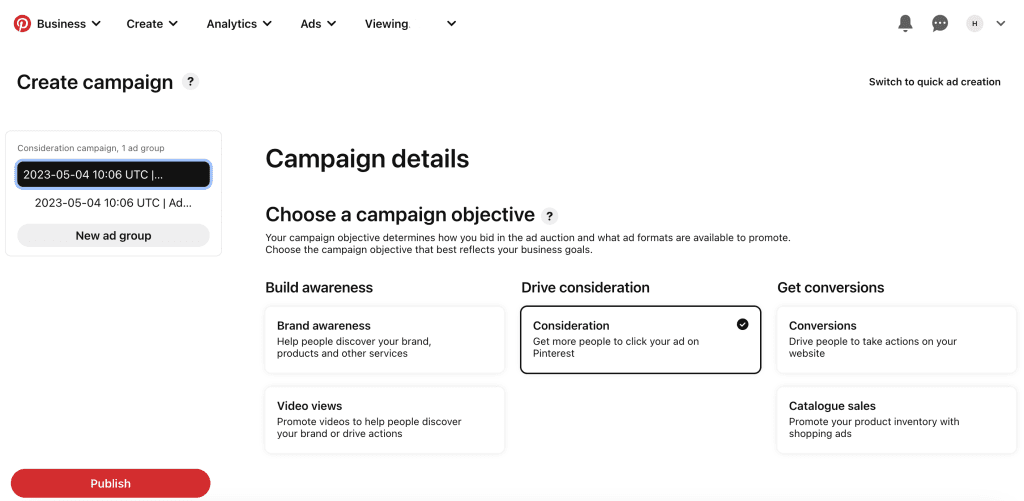Open the Analytics menu
The width and height of the screenshot is (1024, 501).
(239, 24)
